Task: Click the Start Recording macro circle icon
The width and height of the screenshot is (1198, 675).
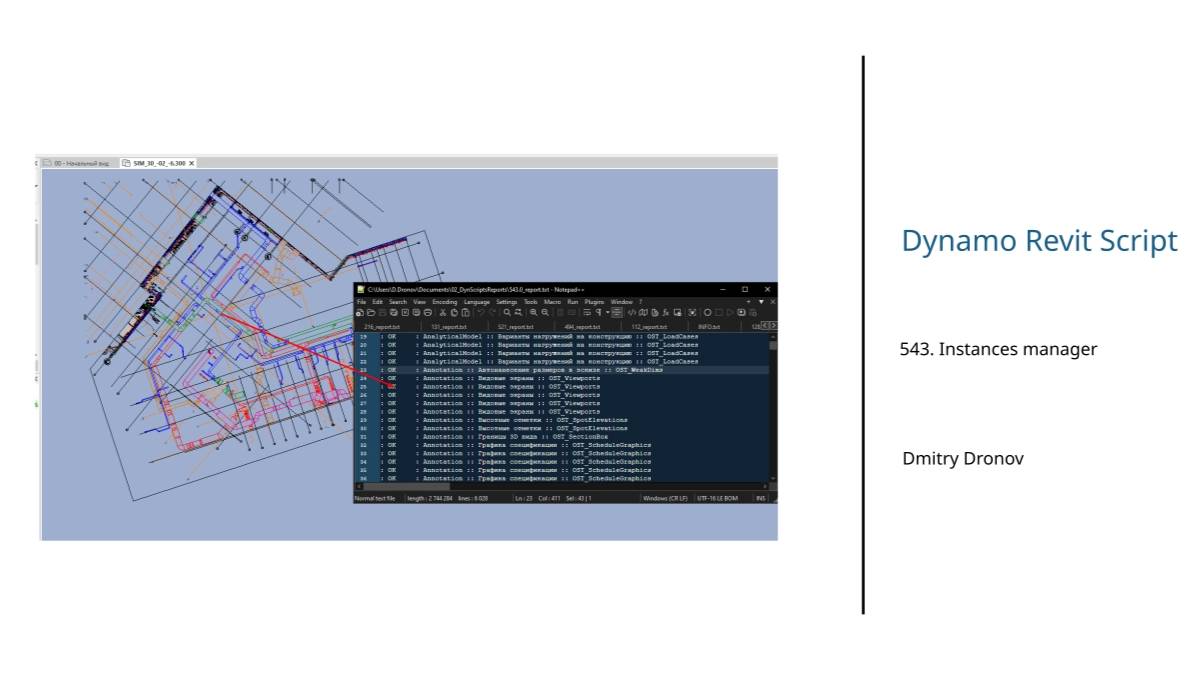Action: click(707, 313)
